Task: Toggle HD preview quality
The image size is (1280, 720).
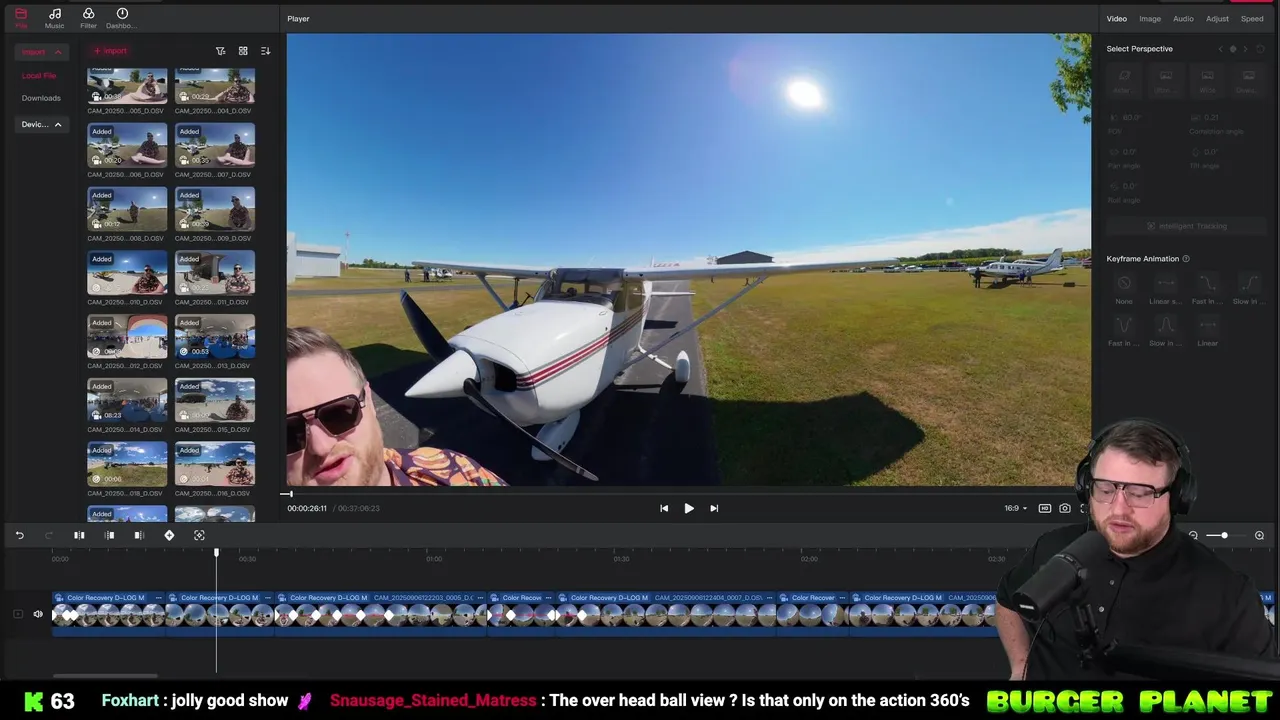Action: pos(1045,508)
